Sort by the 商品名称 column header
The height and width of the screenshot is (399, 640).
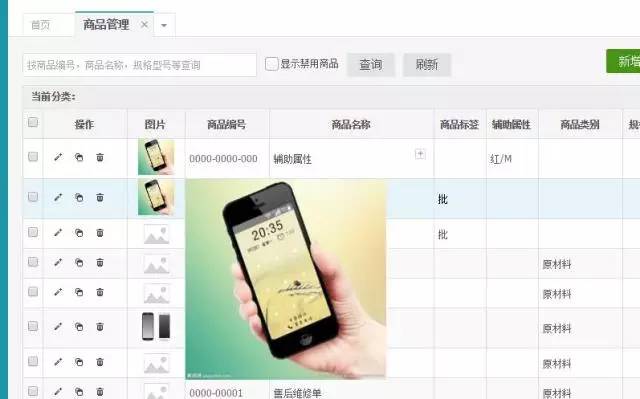point(351,124)
